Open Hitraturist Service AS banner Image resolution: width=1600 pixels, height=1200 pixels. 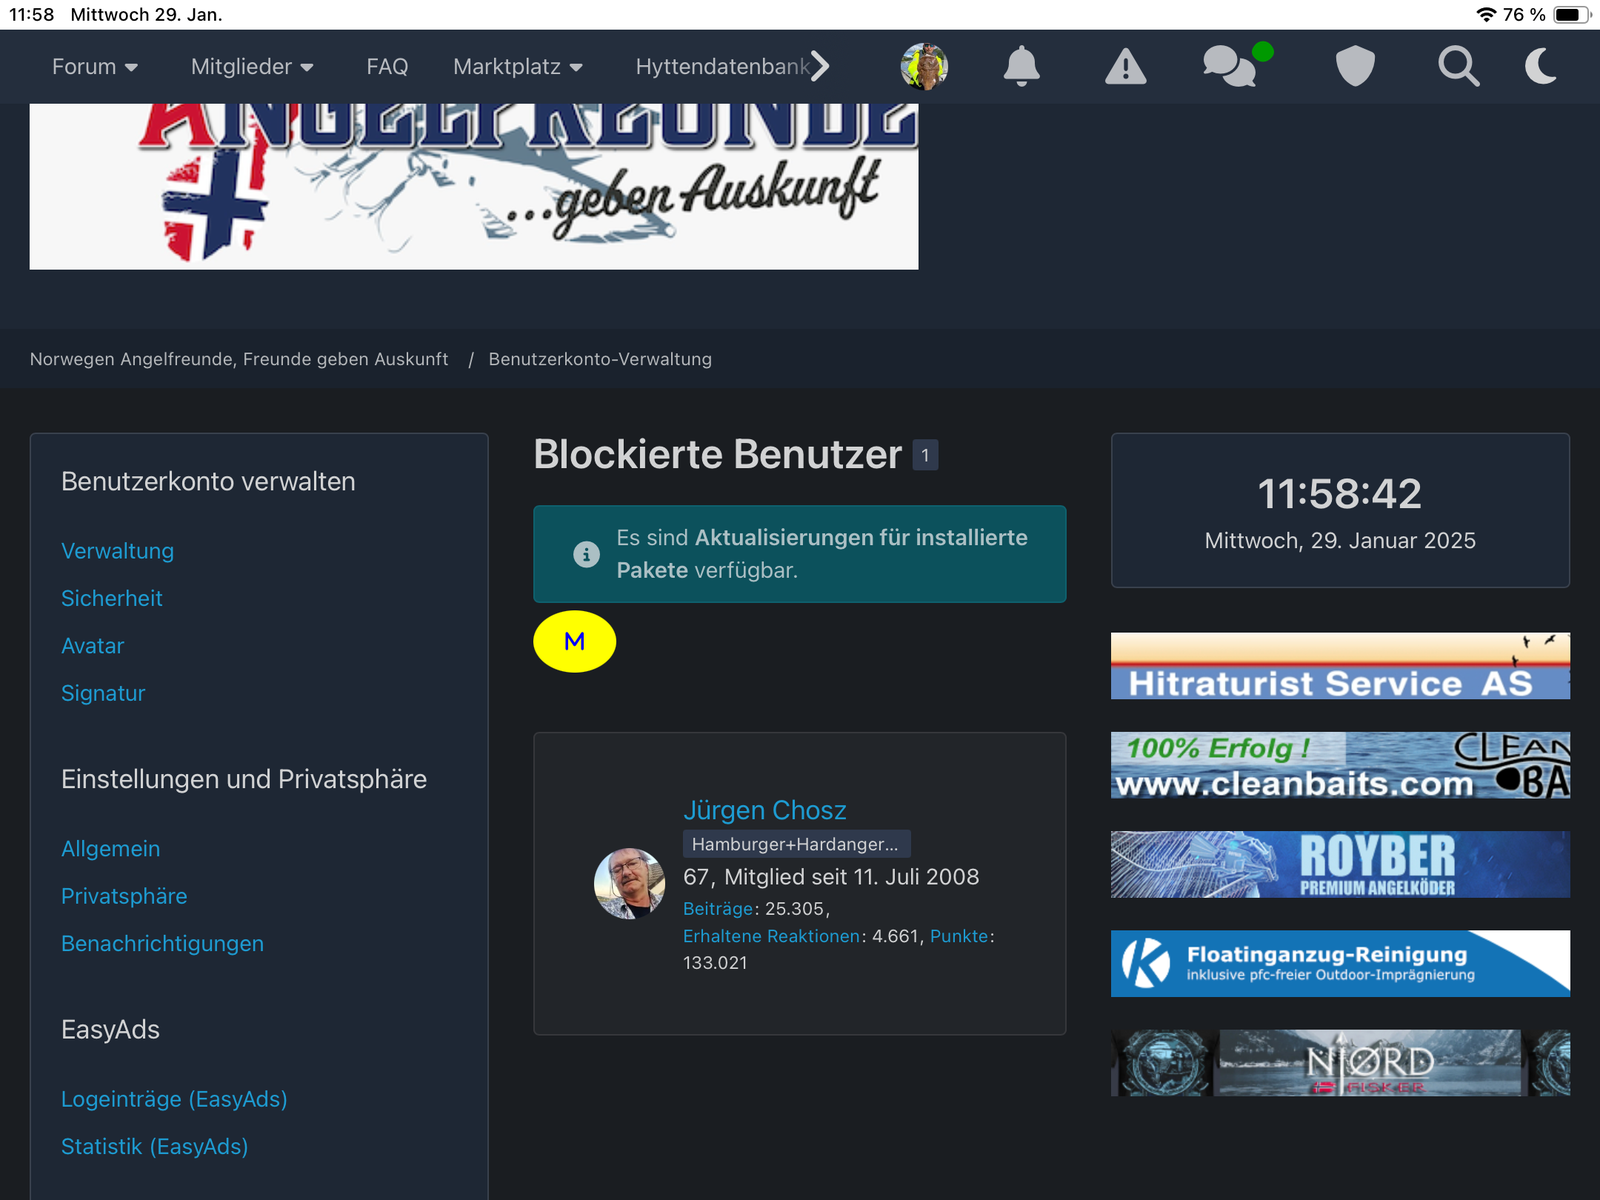[x=1339, y=666]
